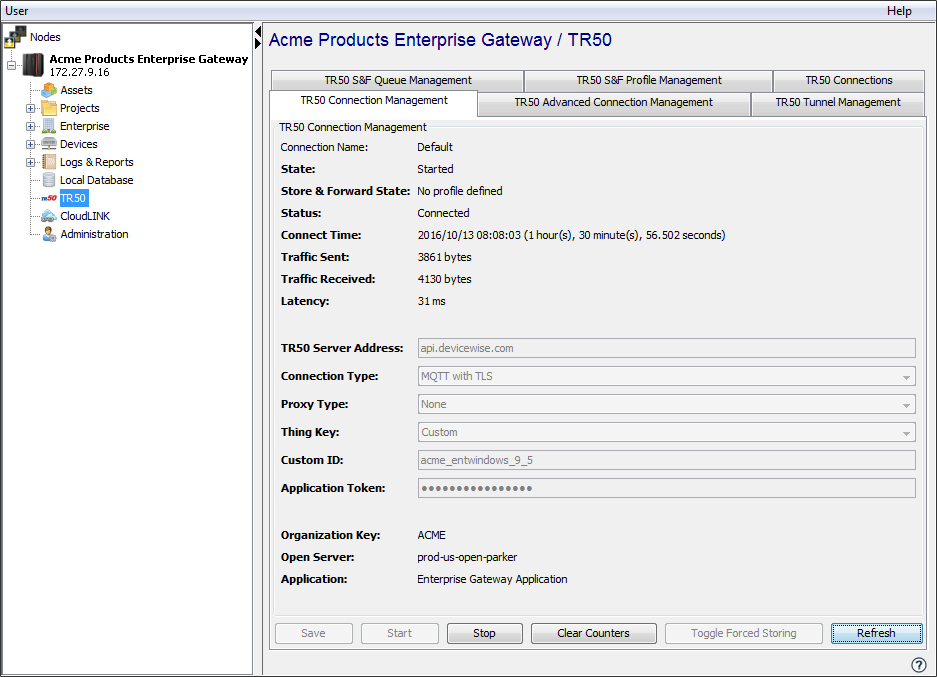Screen dimensions: 937x677
Task: Select CloudLINK in the tree
Action: (x=85, y=216)
